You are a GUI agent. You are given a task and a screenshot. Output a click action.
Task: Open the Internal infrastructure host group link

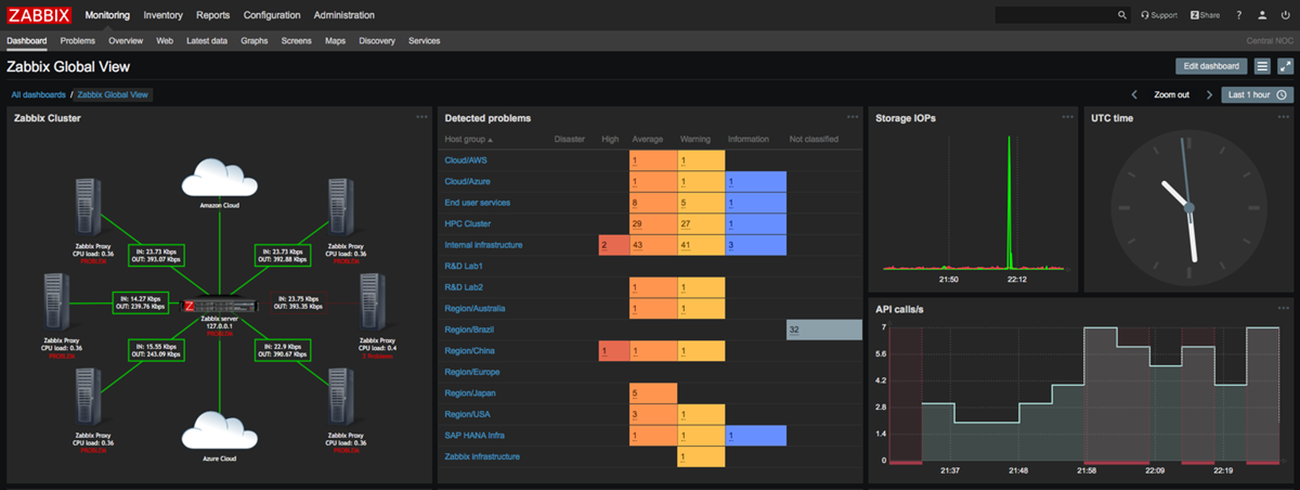[484, 245]
